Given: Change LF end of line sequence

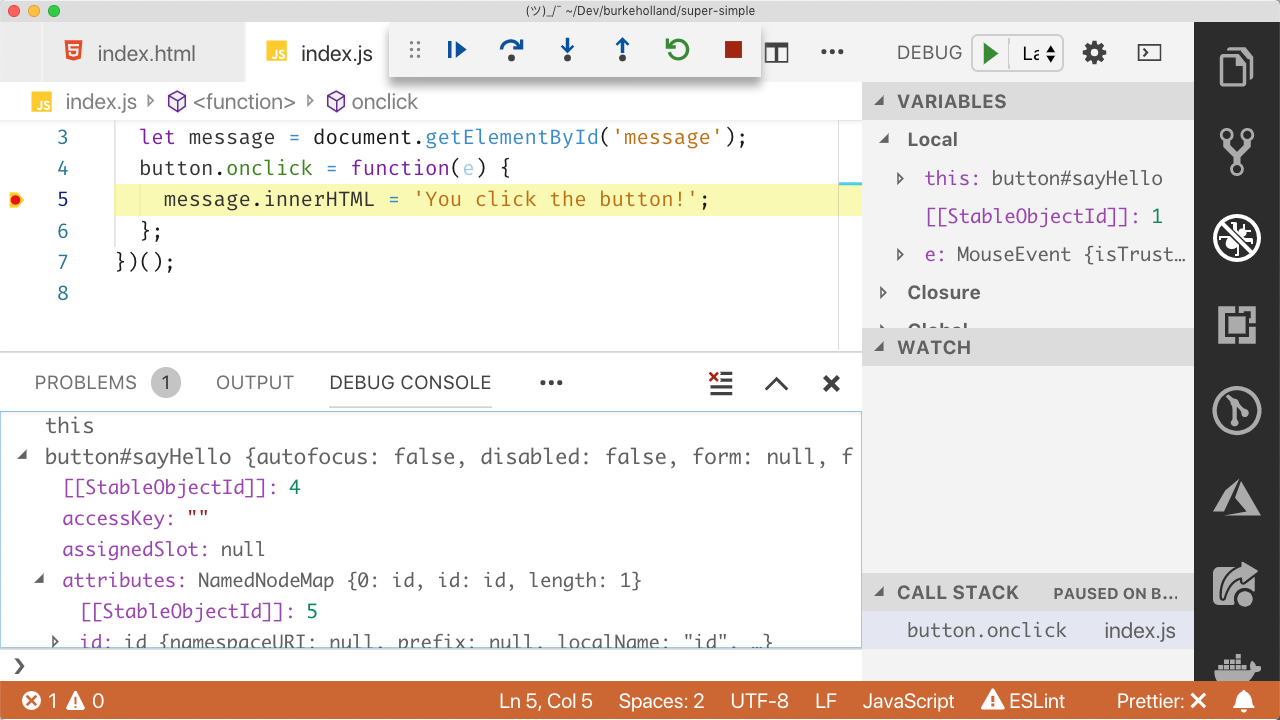Looking at the screenshot, I should pyautogui.click(x=825, y=701).
